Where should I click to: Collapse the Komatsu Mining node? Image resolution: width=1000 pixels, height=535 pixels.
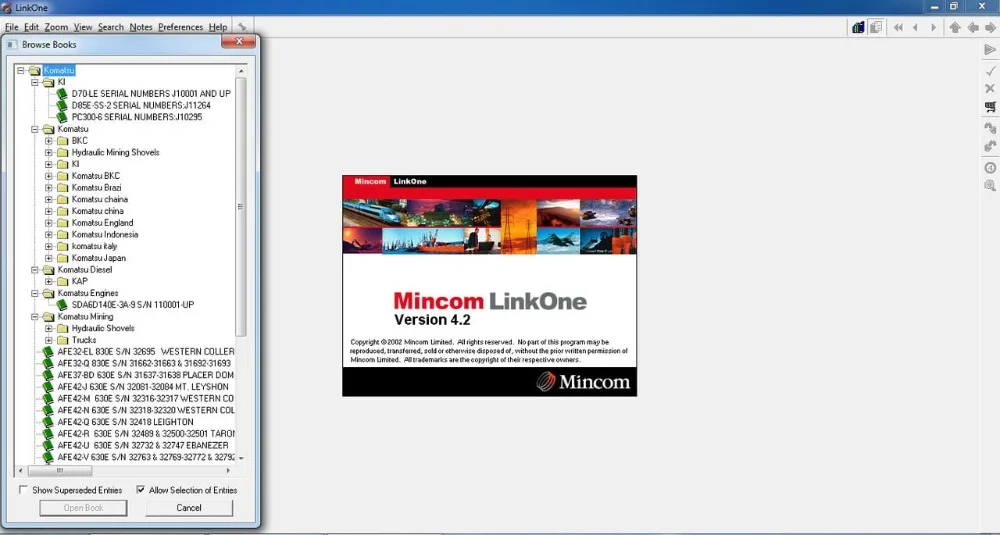click(x=35, y=317)
